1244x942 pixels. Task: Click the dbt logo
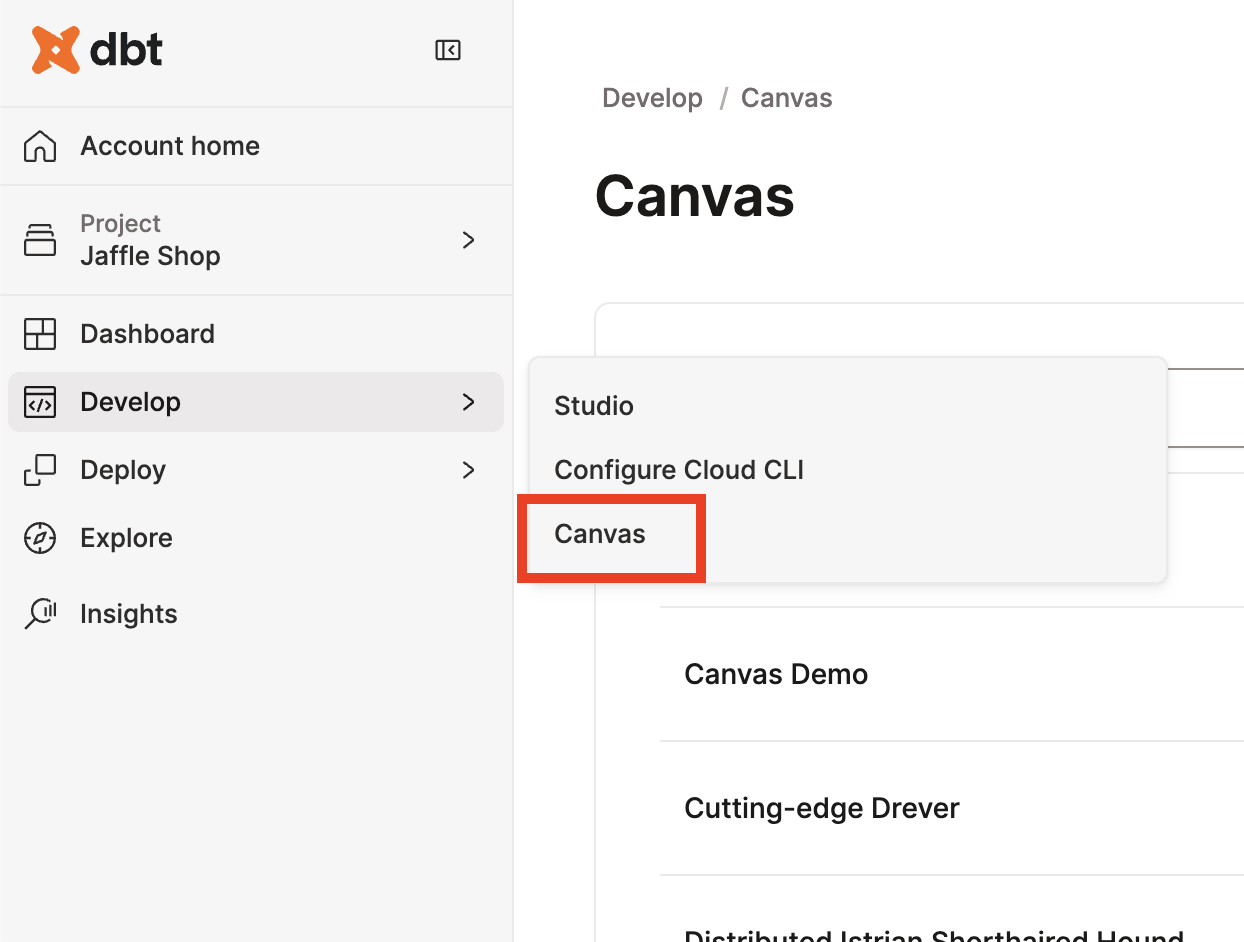(x=96, y=49)
